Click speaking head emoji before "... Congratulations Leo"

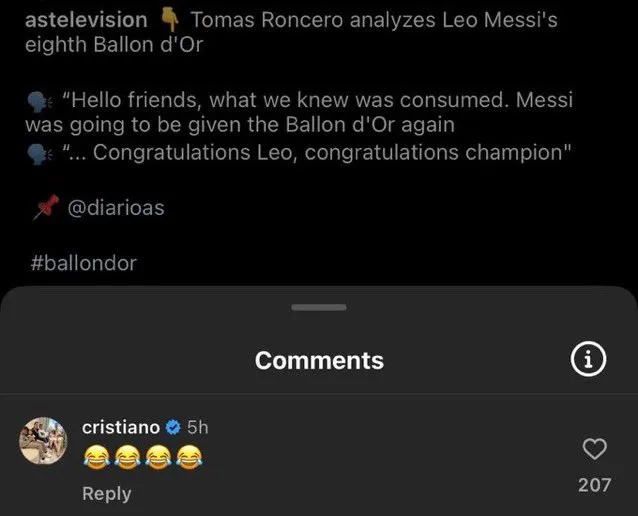pyautogui.click(x=39, y=153)
